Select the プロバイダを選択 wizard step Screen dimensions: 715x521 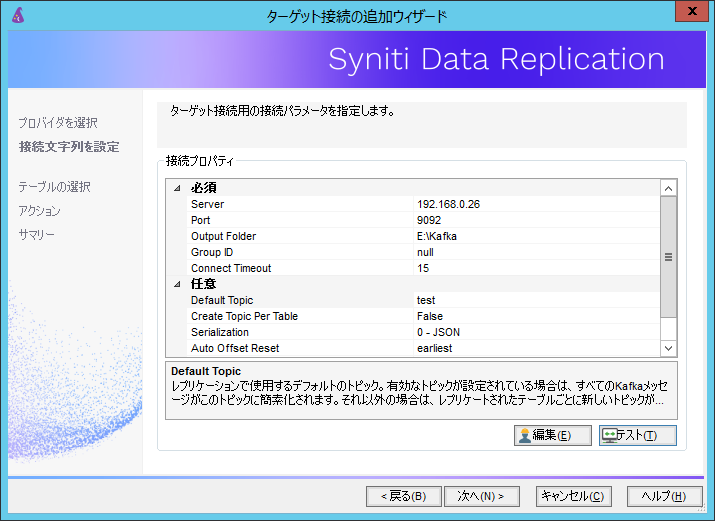pos(58,123)
